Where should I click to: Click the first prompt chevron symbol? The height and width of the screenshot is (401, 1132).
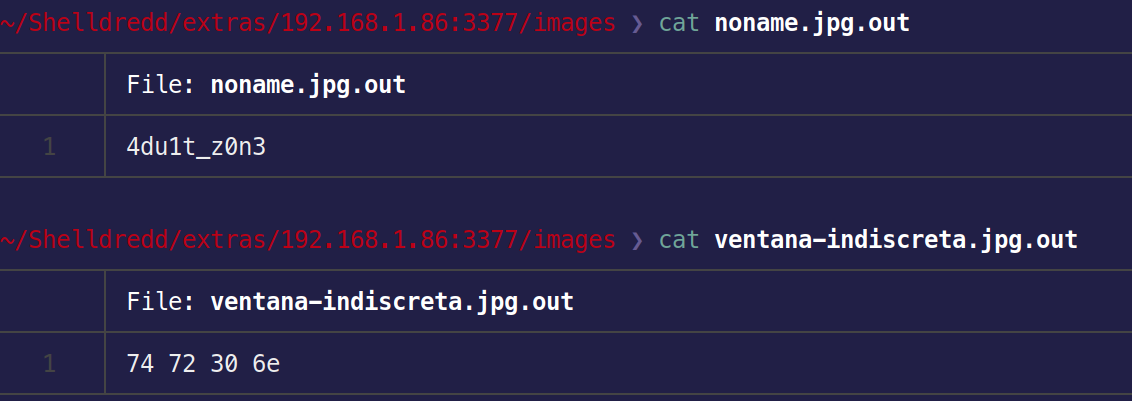click(638, 23)
